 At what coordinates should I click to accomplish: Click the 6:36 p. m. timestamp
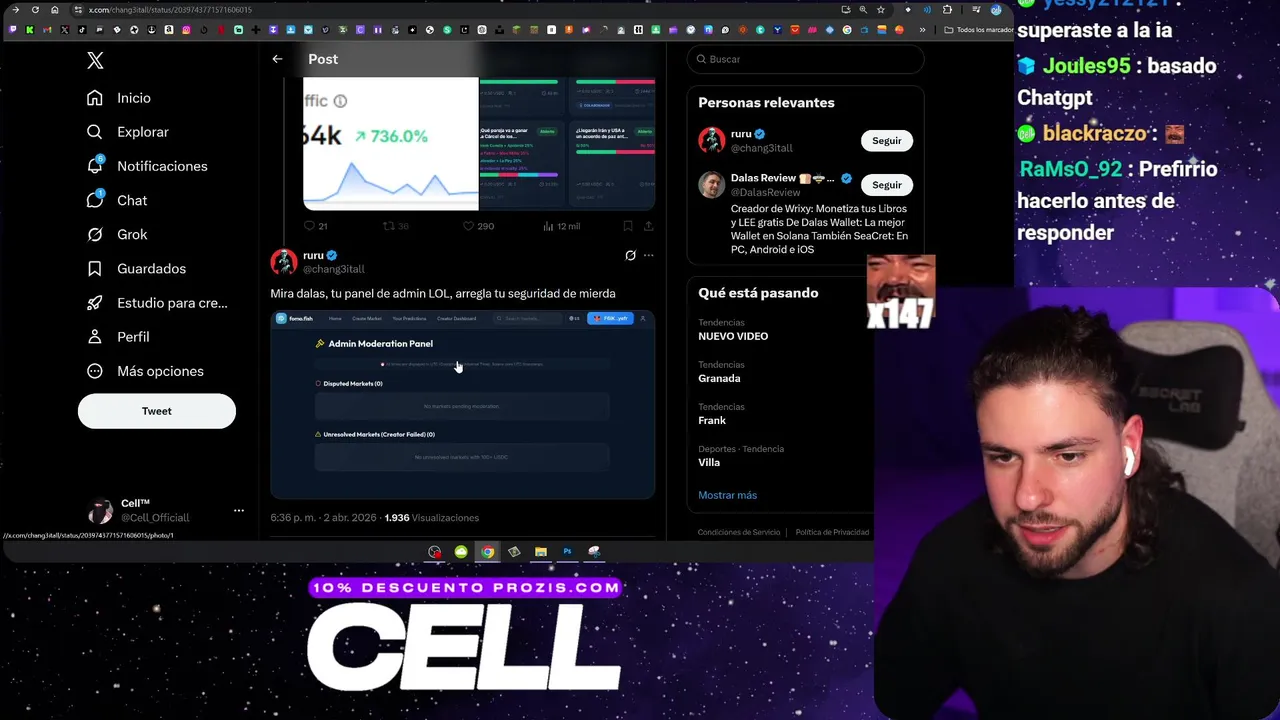pos(295,518)
